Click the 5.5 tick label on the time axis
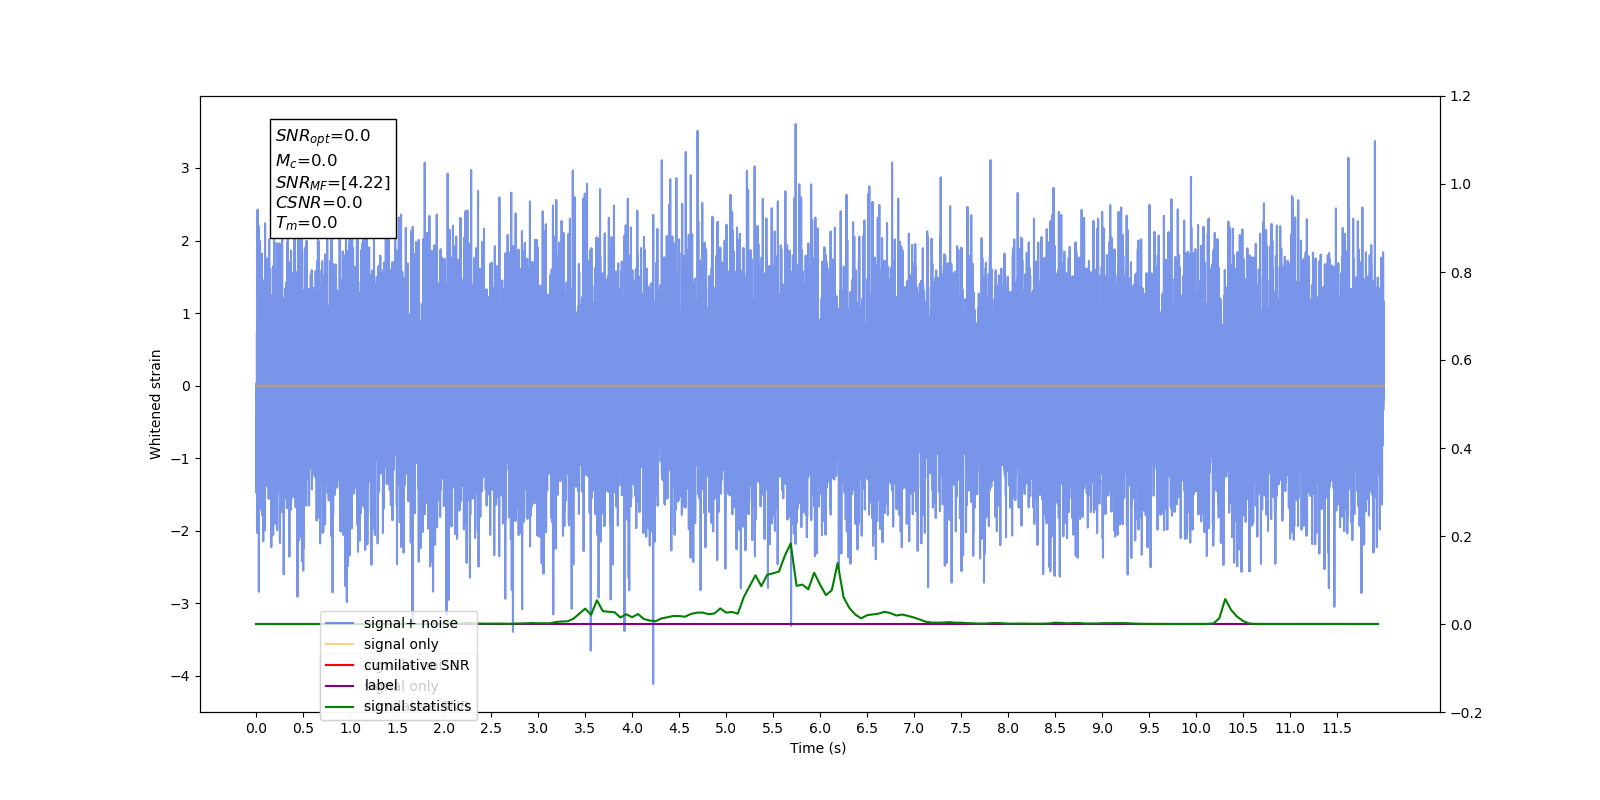The image size is (1600, 800). click(x=773, y=728)
